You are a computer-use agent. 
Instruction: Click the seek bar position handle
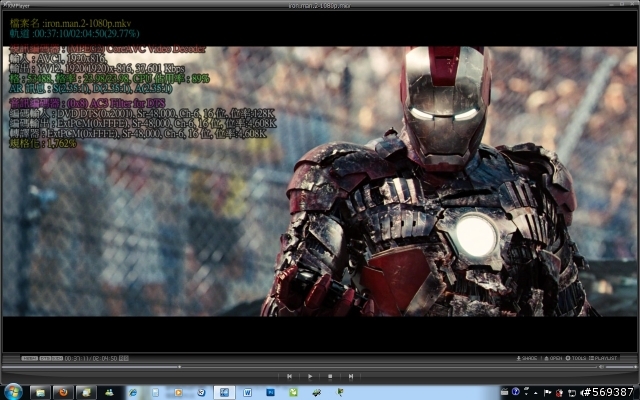click(x=179, y=367)
